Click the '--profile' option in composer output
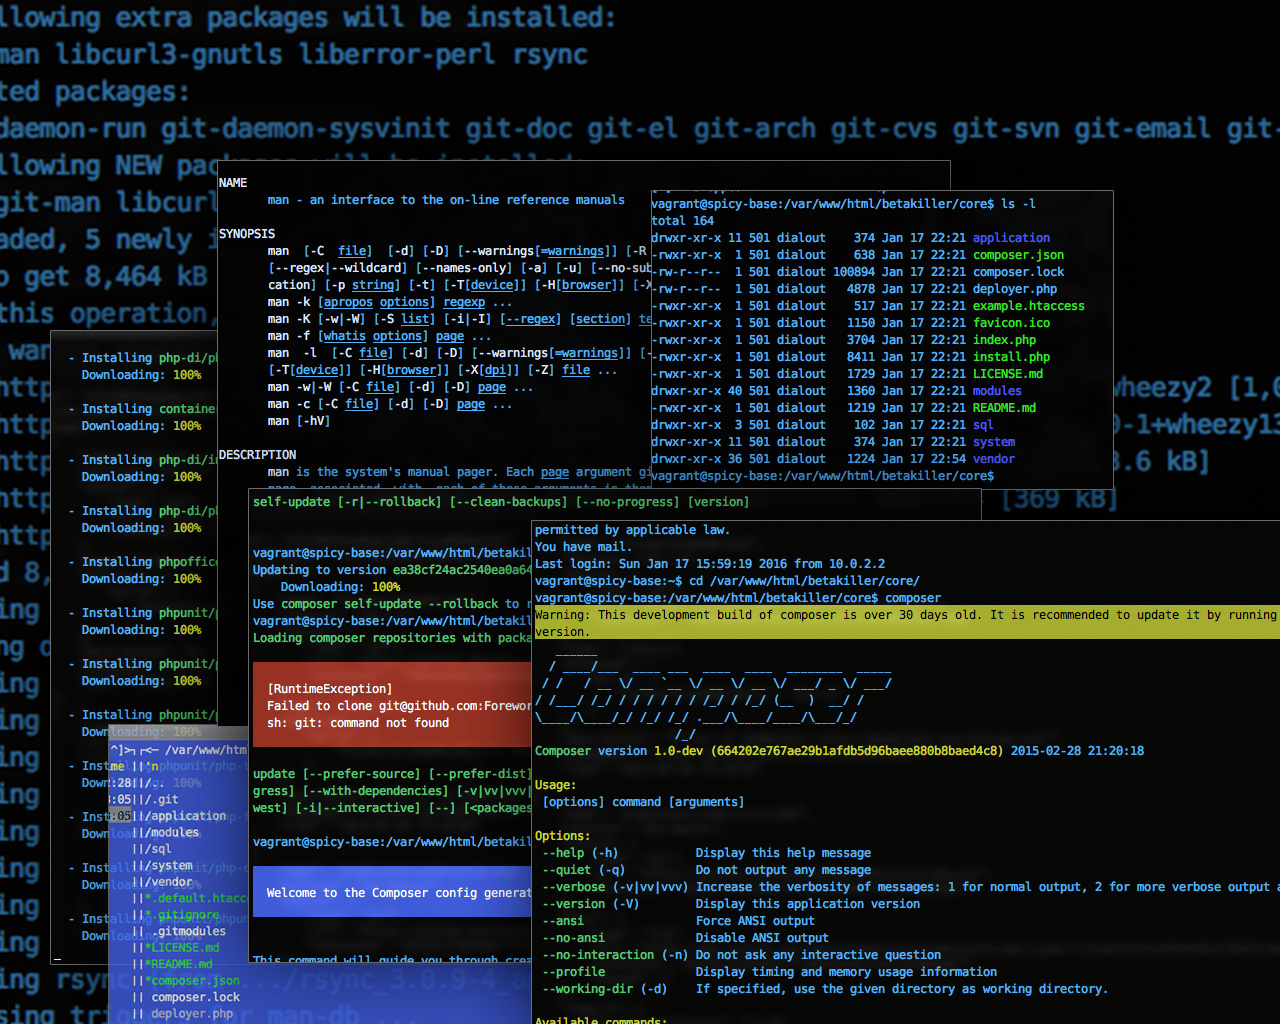 click(573, 972)
